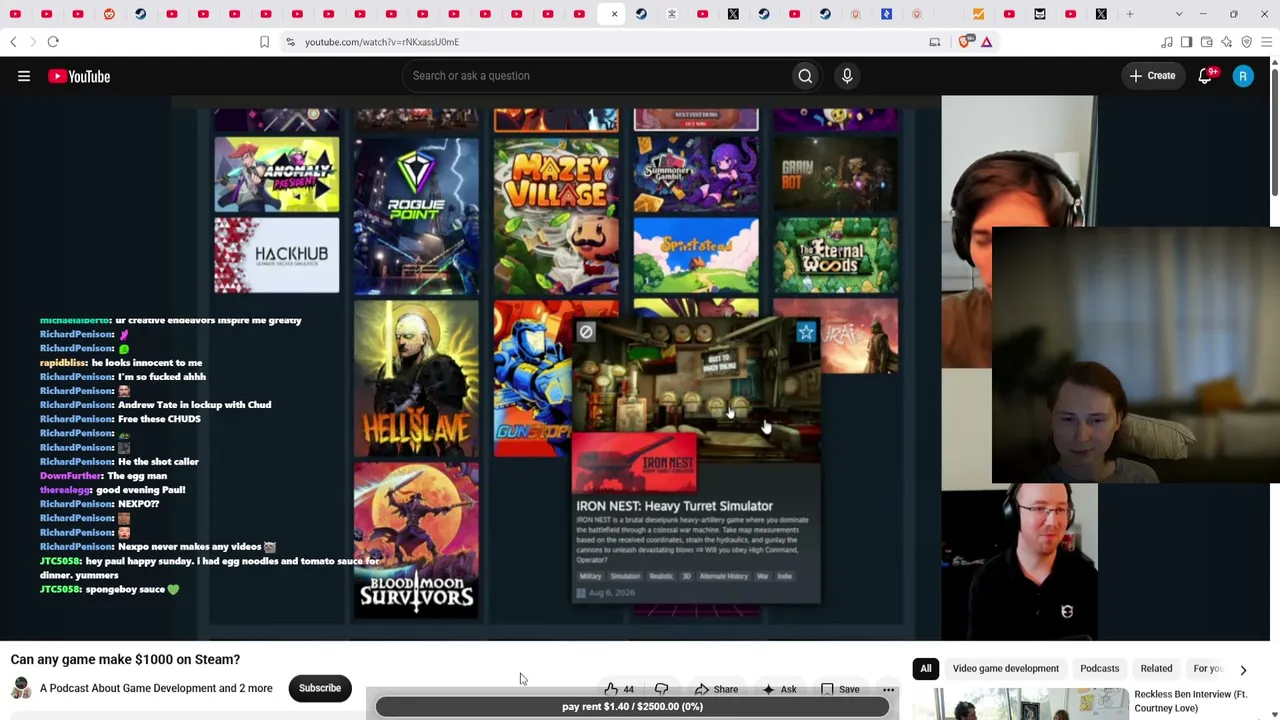Click the Hellslave game capsule
Screen dimensions: 1280x720
coord(416,379)
